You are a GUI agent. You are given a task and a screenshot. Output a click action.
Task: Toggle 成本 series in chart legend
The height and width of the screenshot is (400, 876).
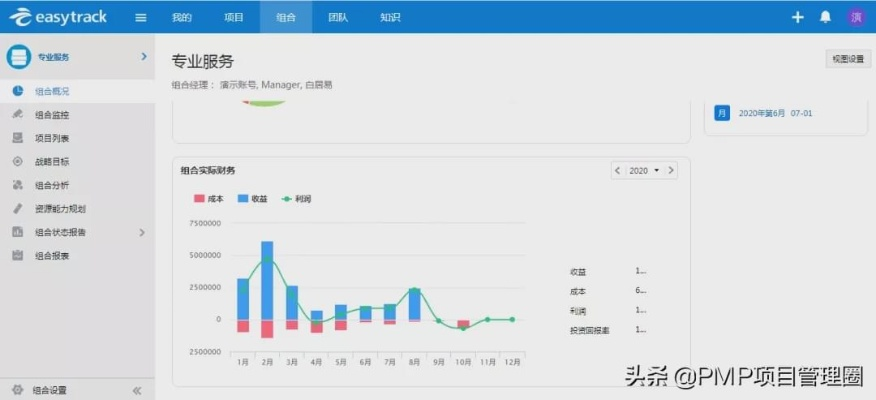[208, 199]
